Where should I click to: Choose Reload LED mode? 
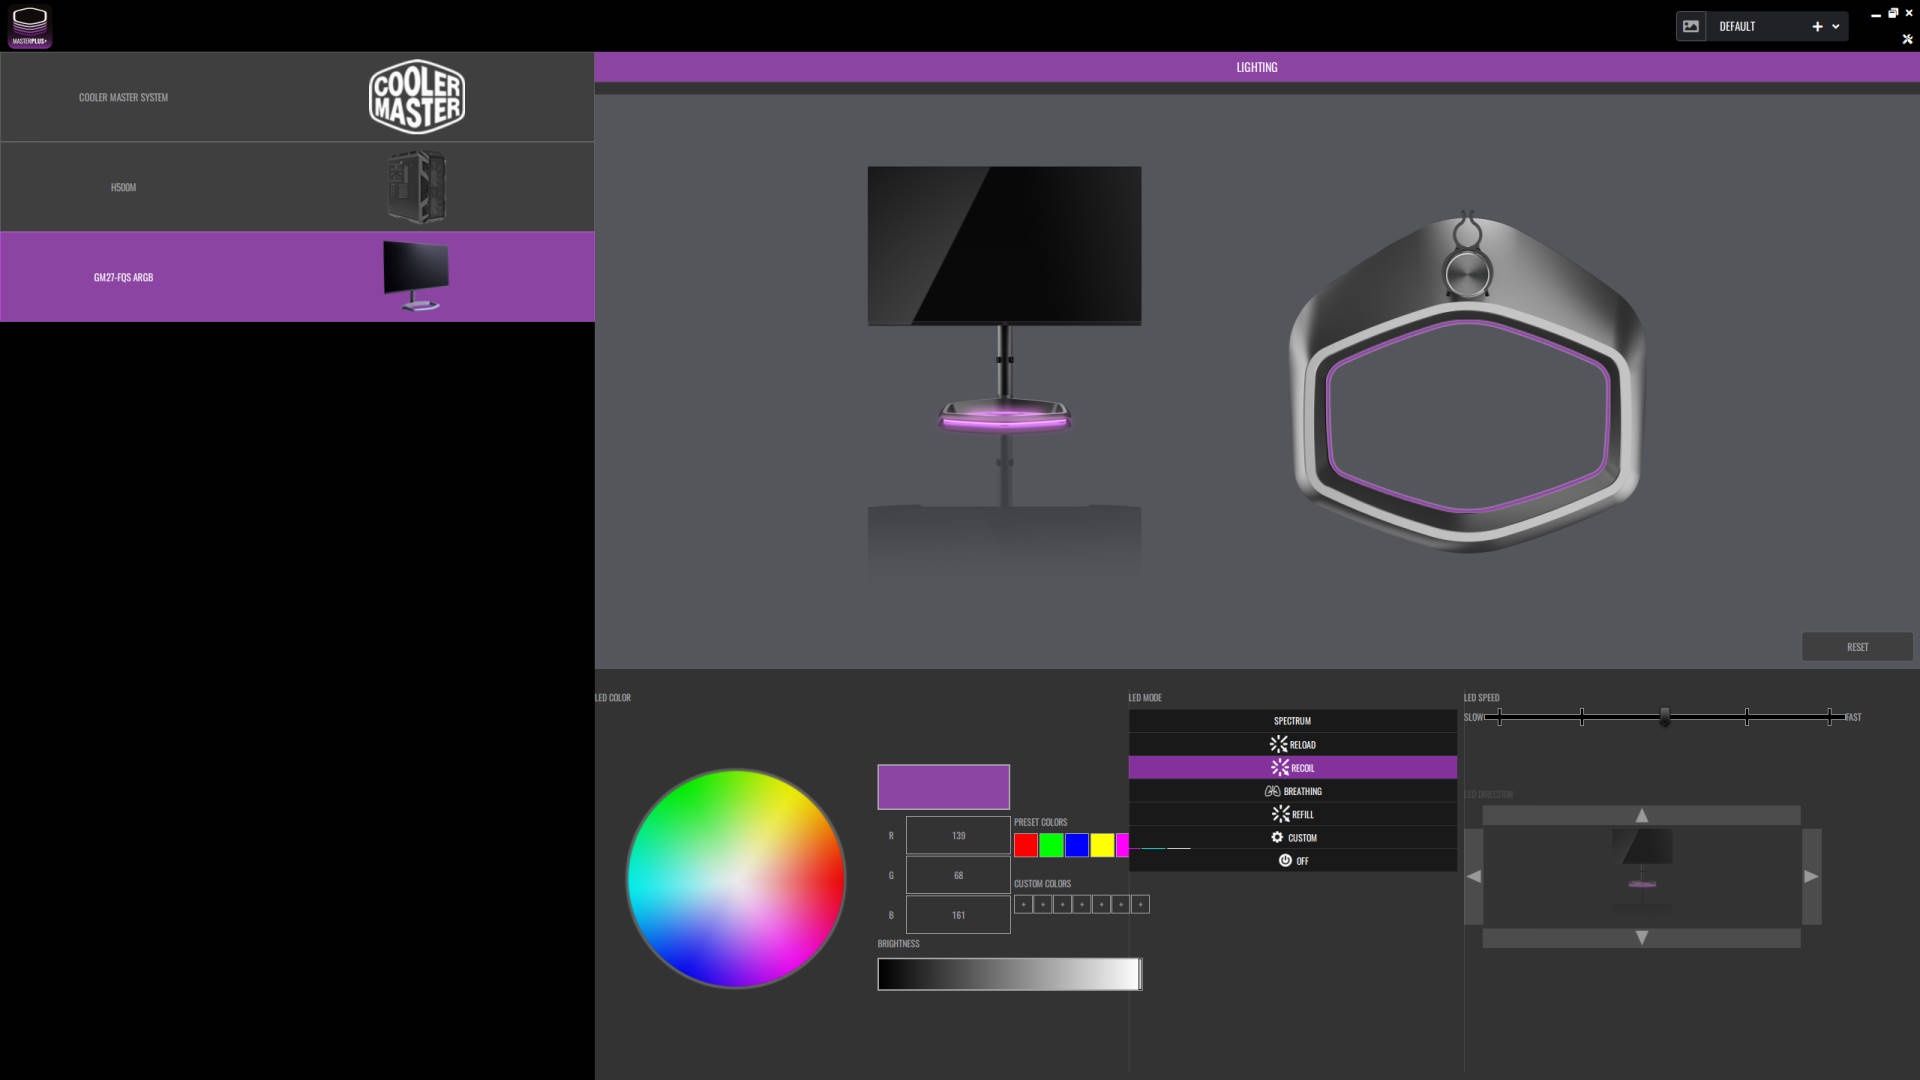tap(1292, 745)
